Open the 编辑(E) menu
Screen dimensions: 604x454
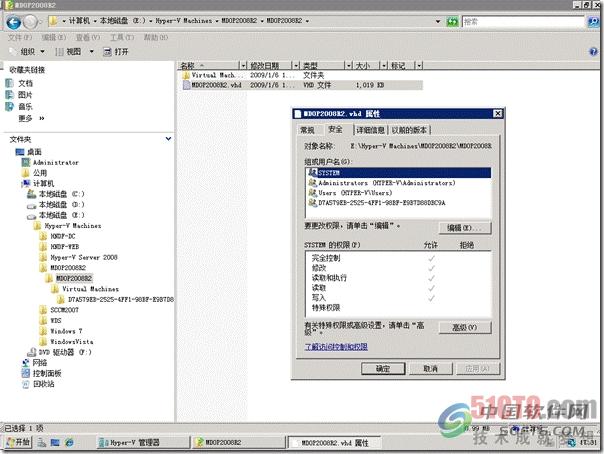pos(54,37)
